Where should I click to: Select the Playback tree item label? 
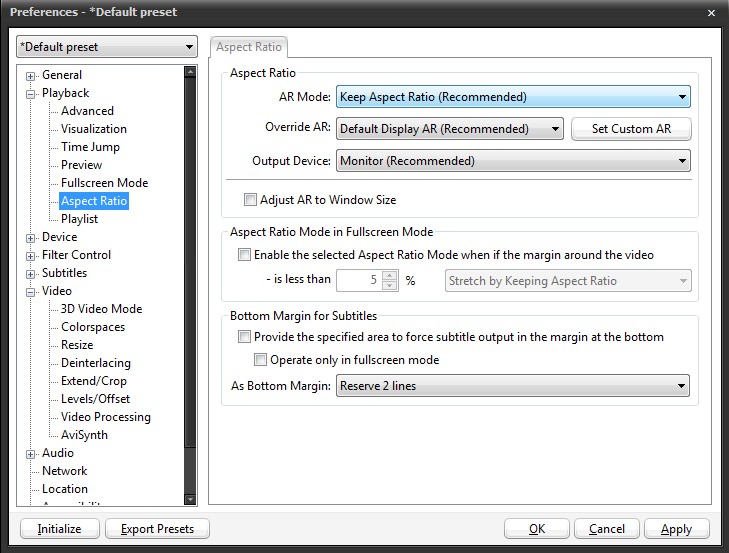[66, 93]
